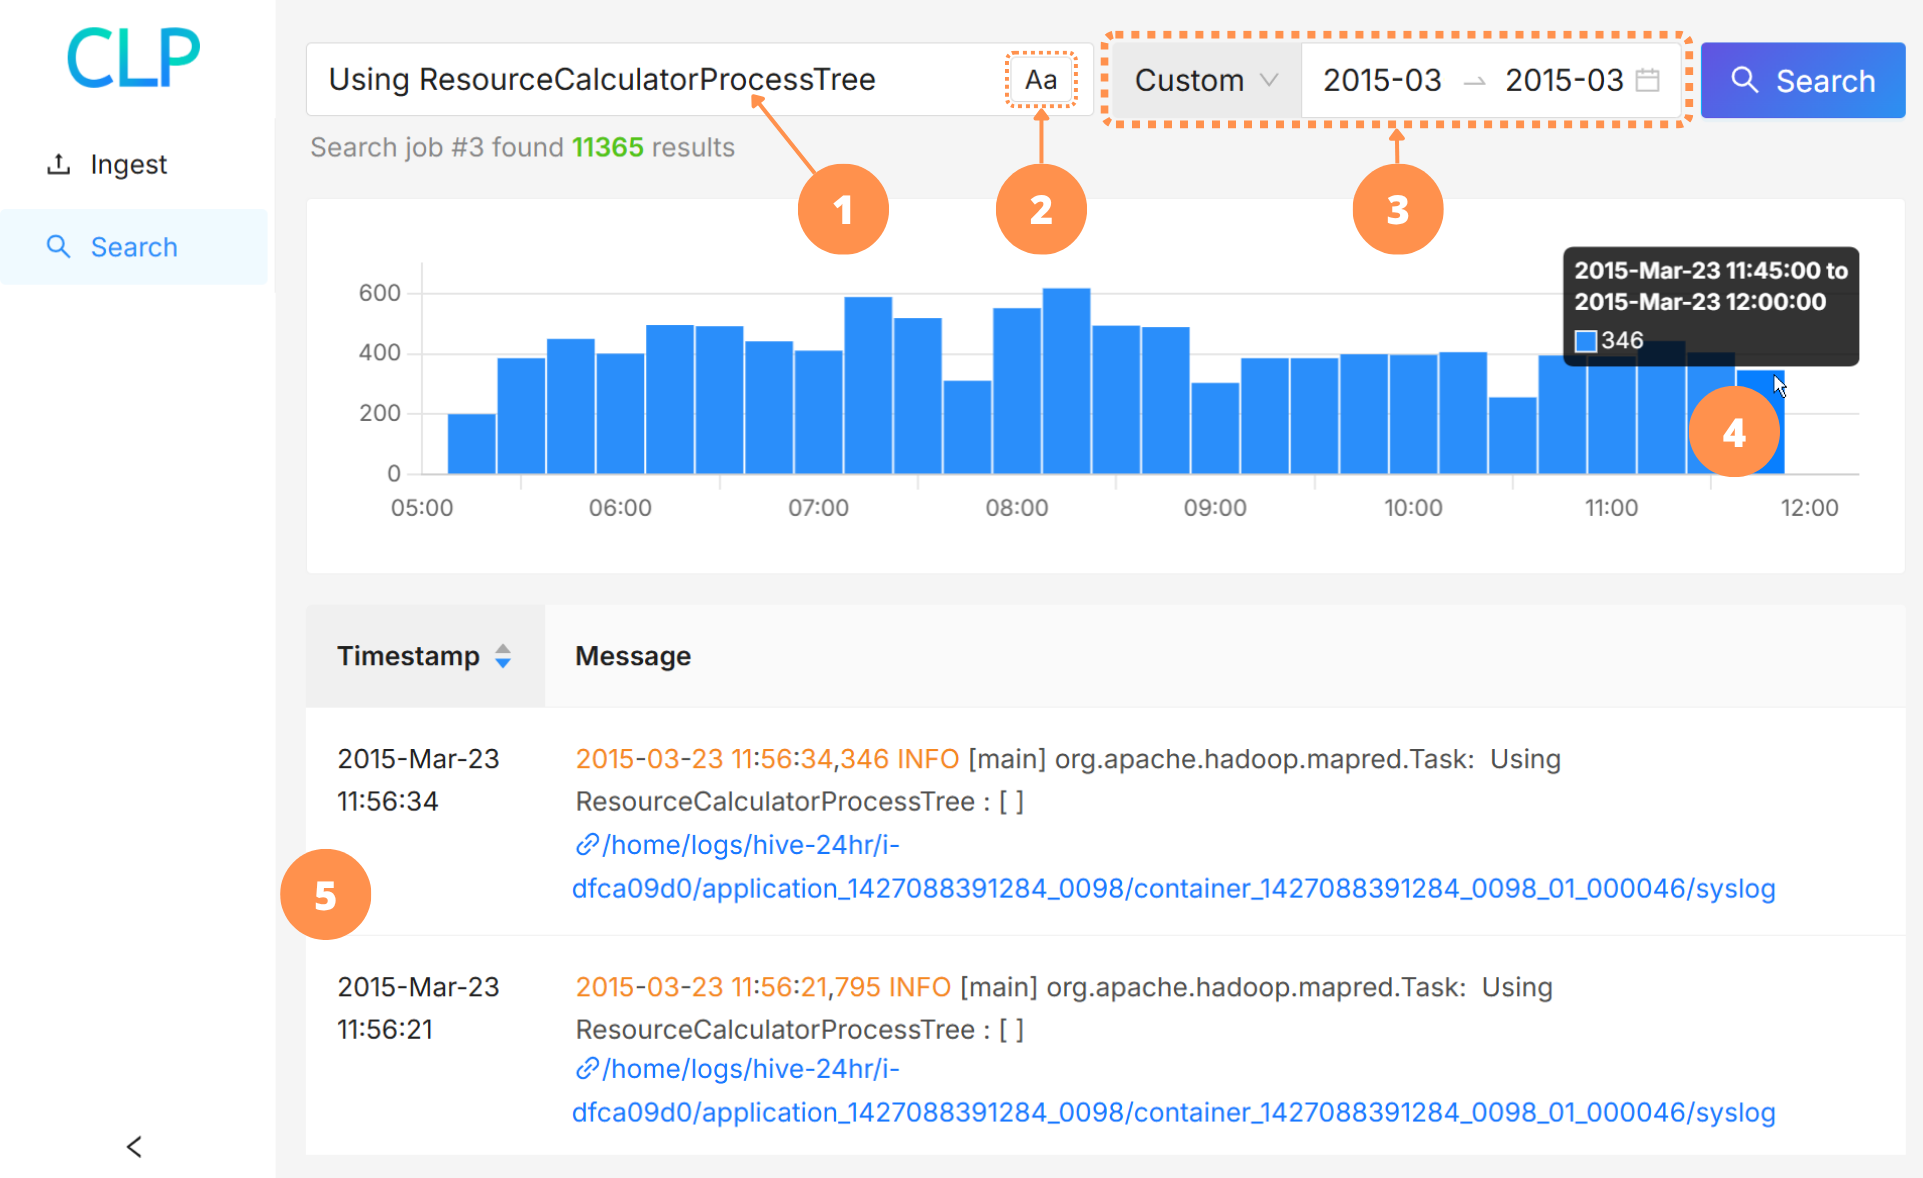Click the blue Search button

(1802, 80)
